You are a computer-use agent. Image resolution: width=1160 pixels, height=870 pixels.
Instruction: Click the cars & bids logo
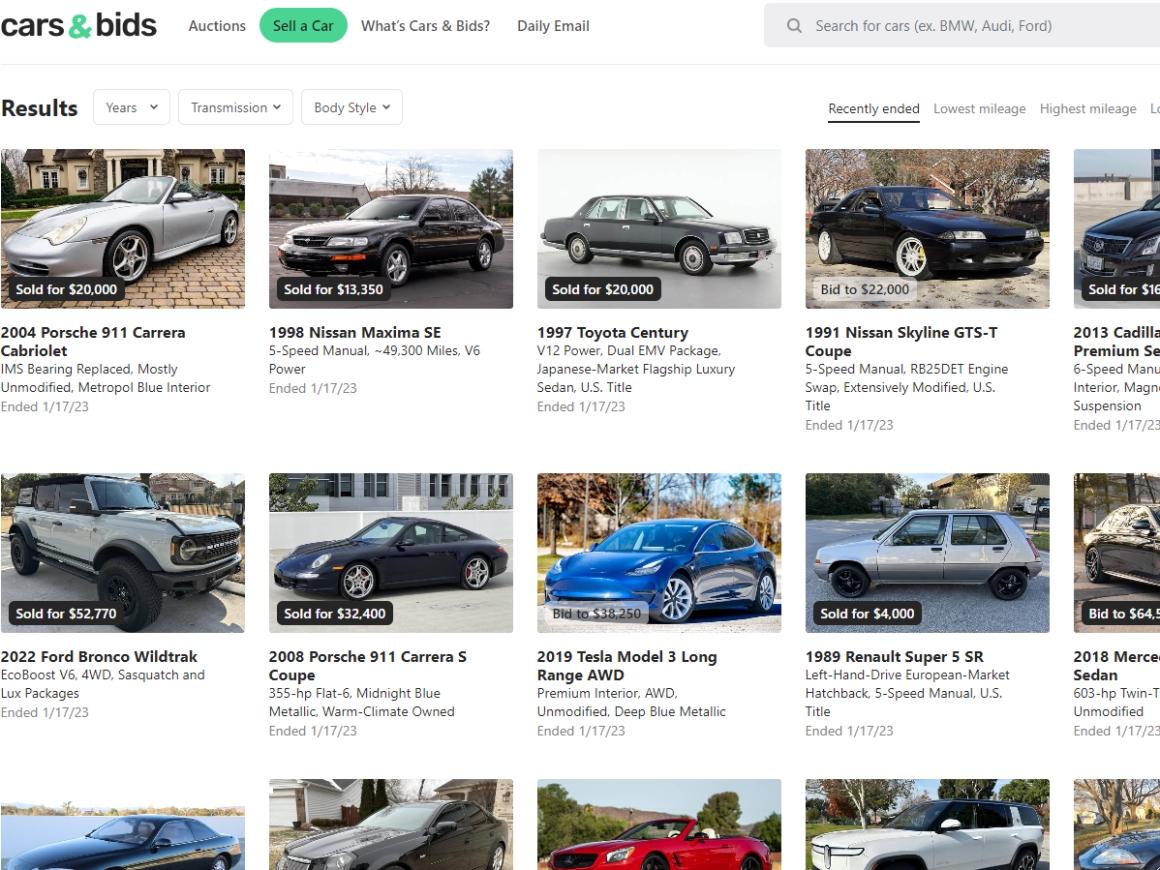click(78, 26)
